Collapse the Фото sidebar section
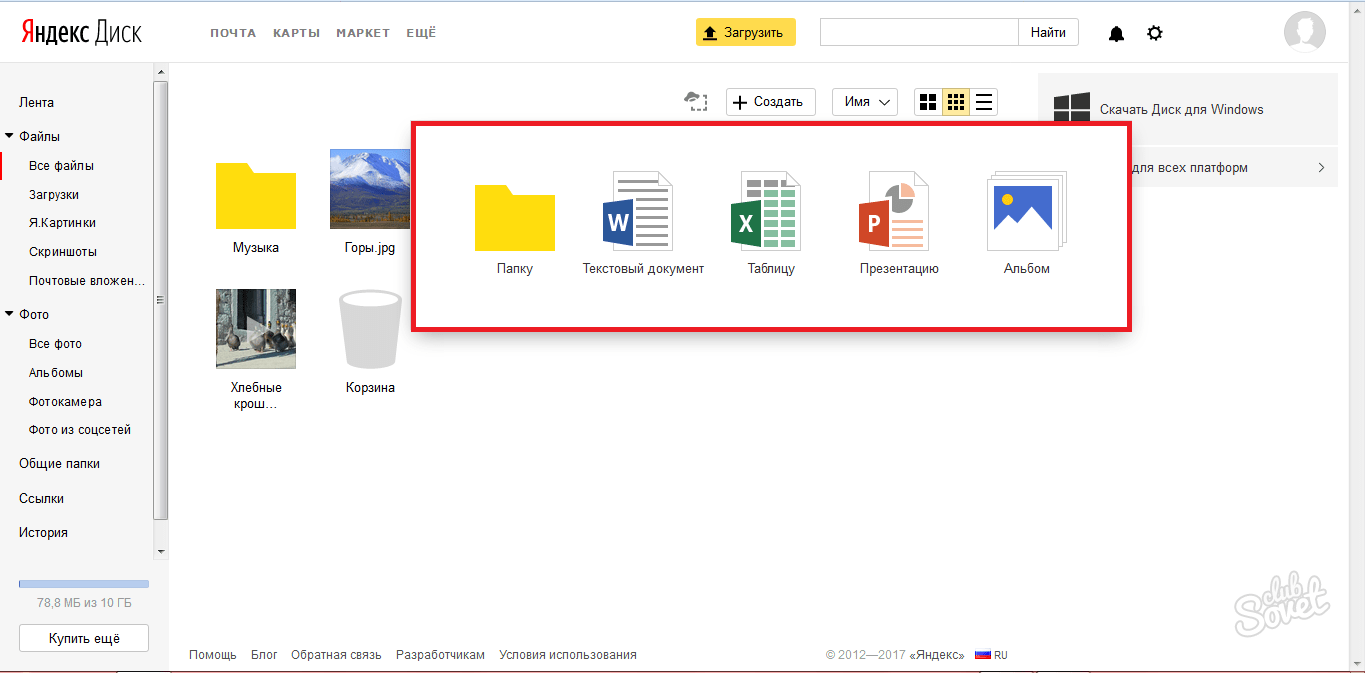 [x=10, y=314]
